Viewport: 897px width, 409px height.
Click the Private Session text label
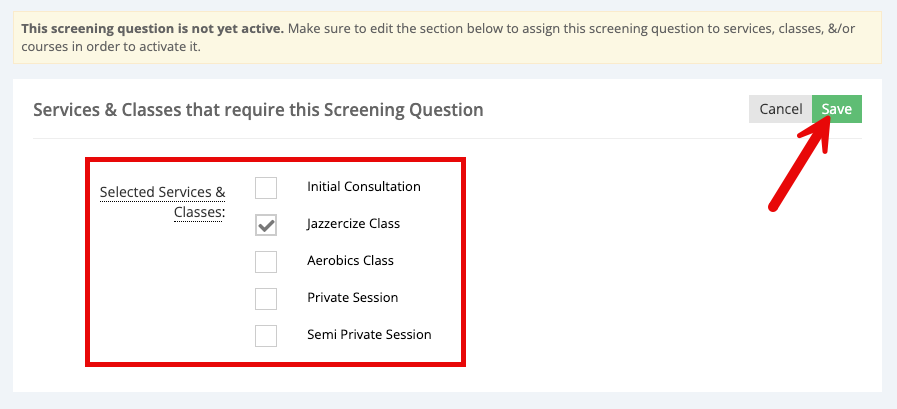click(352, 297)
